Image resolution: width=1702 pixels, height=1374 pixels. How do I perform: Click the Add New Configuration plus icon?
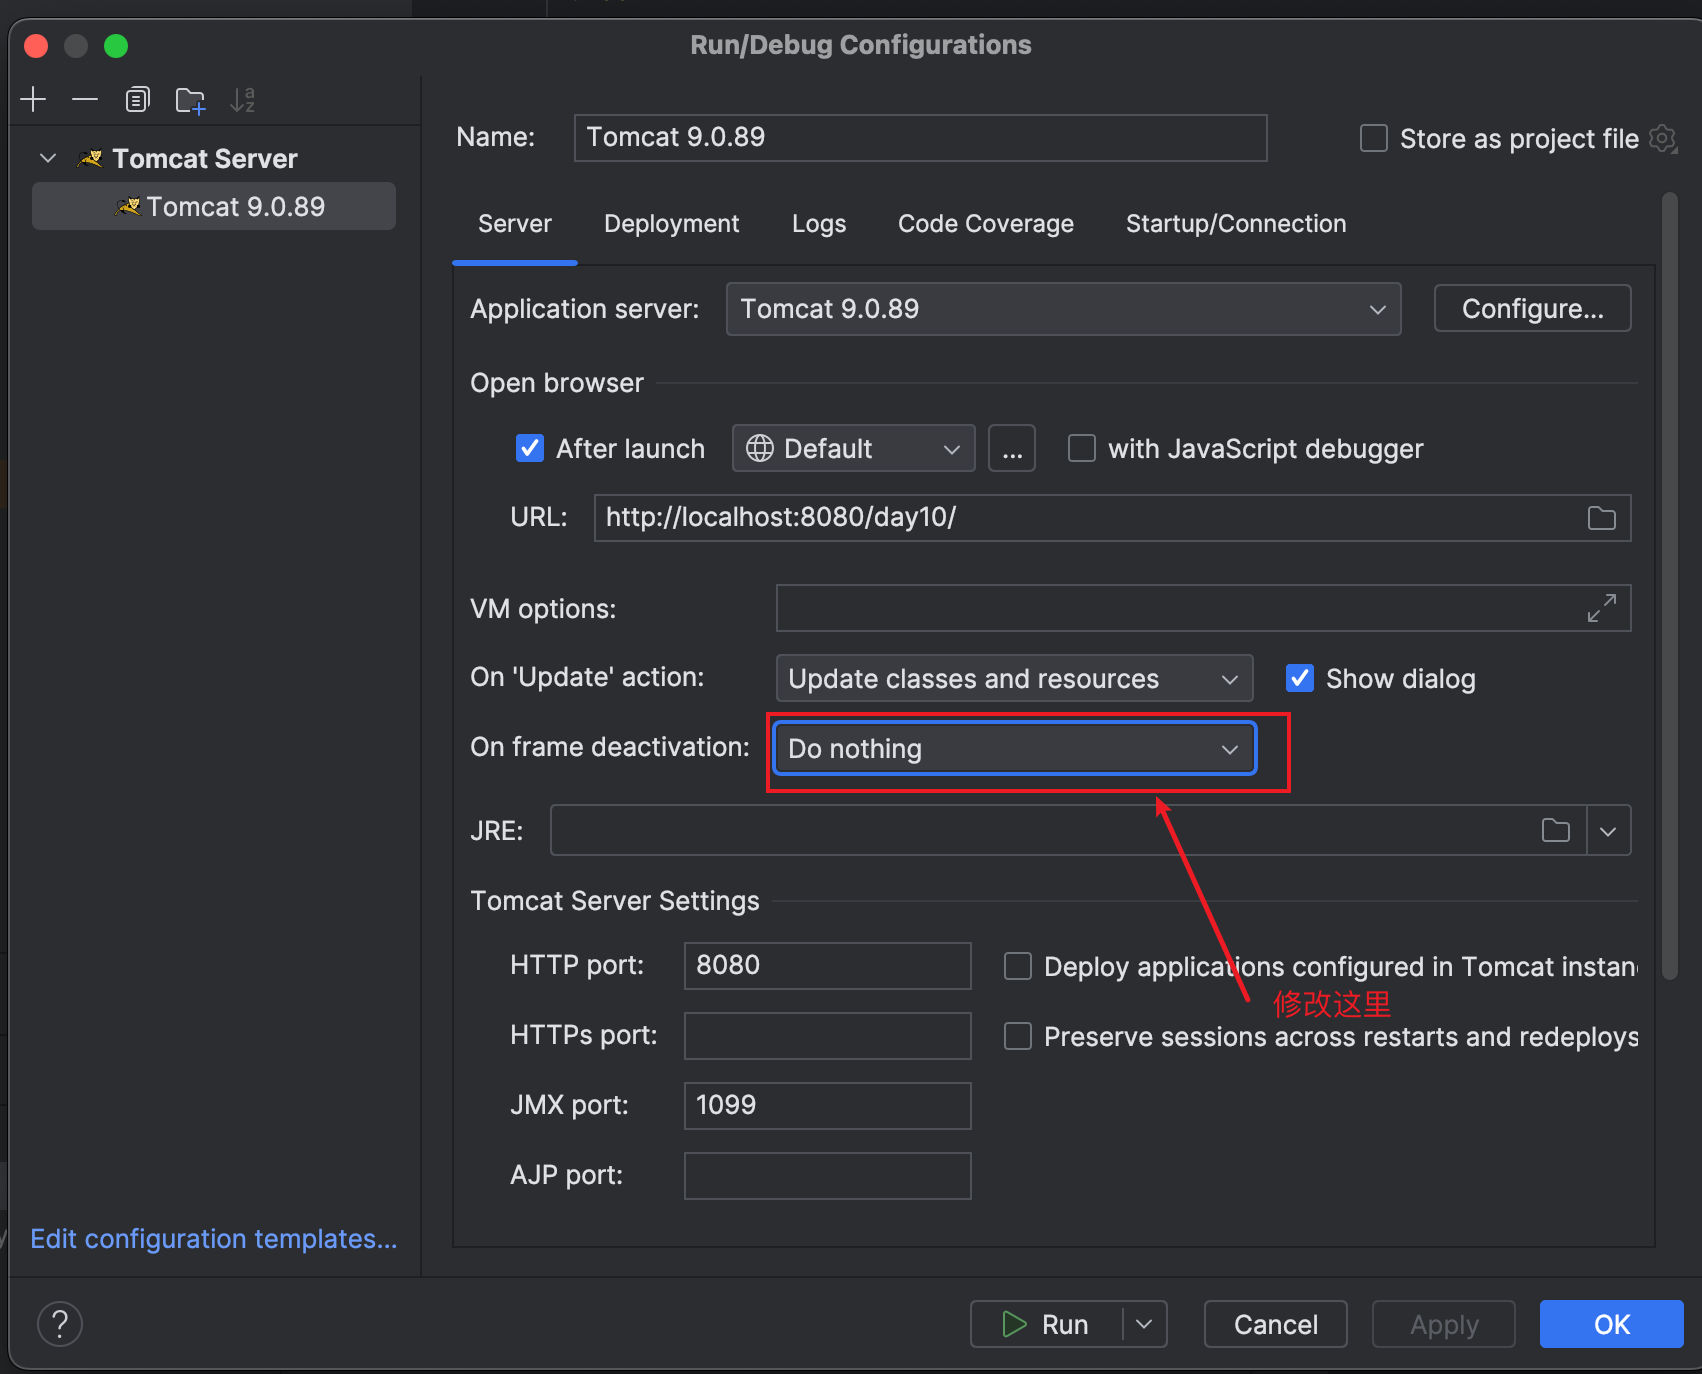point(33,100)
